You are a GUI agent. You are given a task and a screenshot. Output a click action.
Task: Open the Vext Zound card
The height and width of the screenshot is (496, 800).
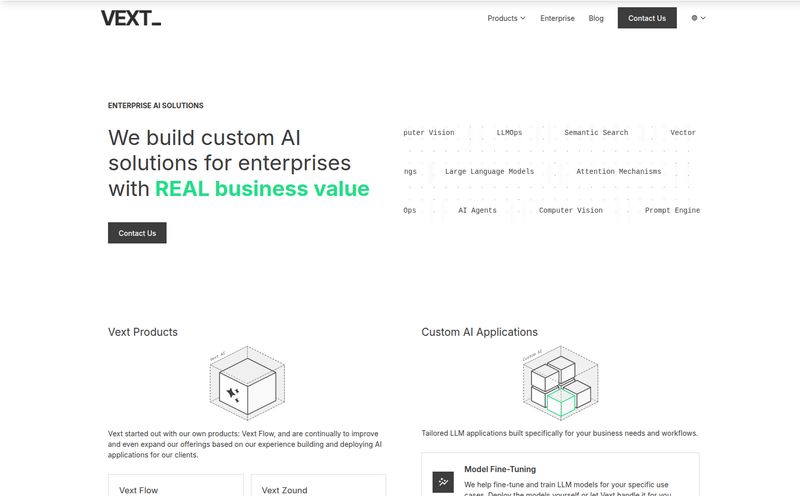pos(318,485)
